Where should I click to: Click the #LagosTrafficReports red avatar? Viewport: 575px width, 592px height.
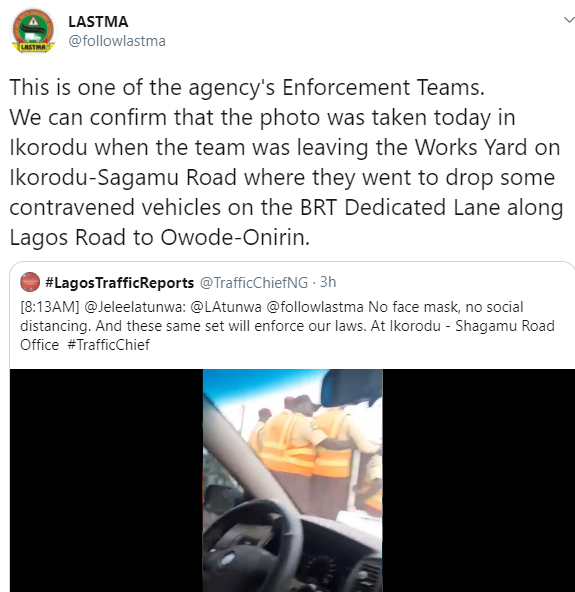(x=30, y=282)
